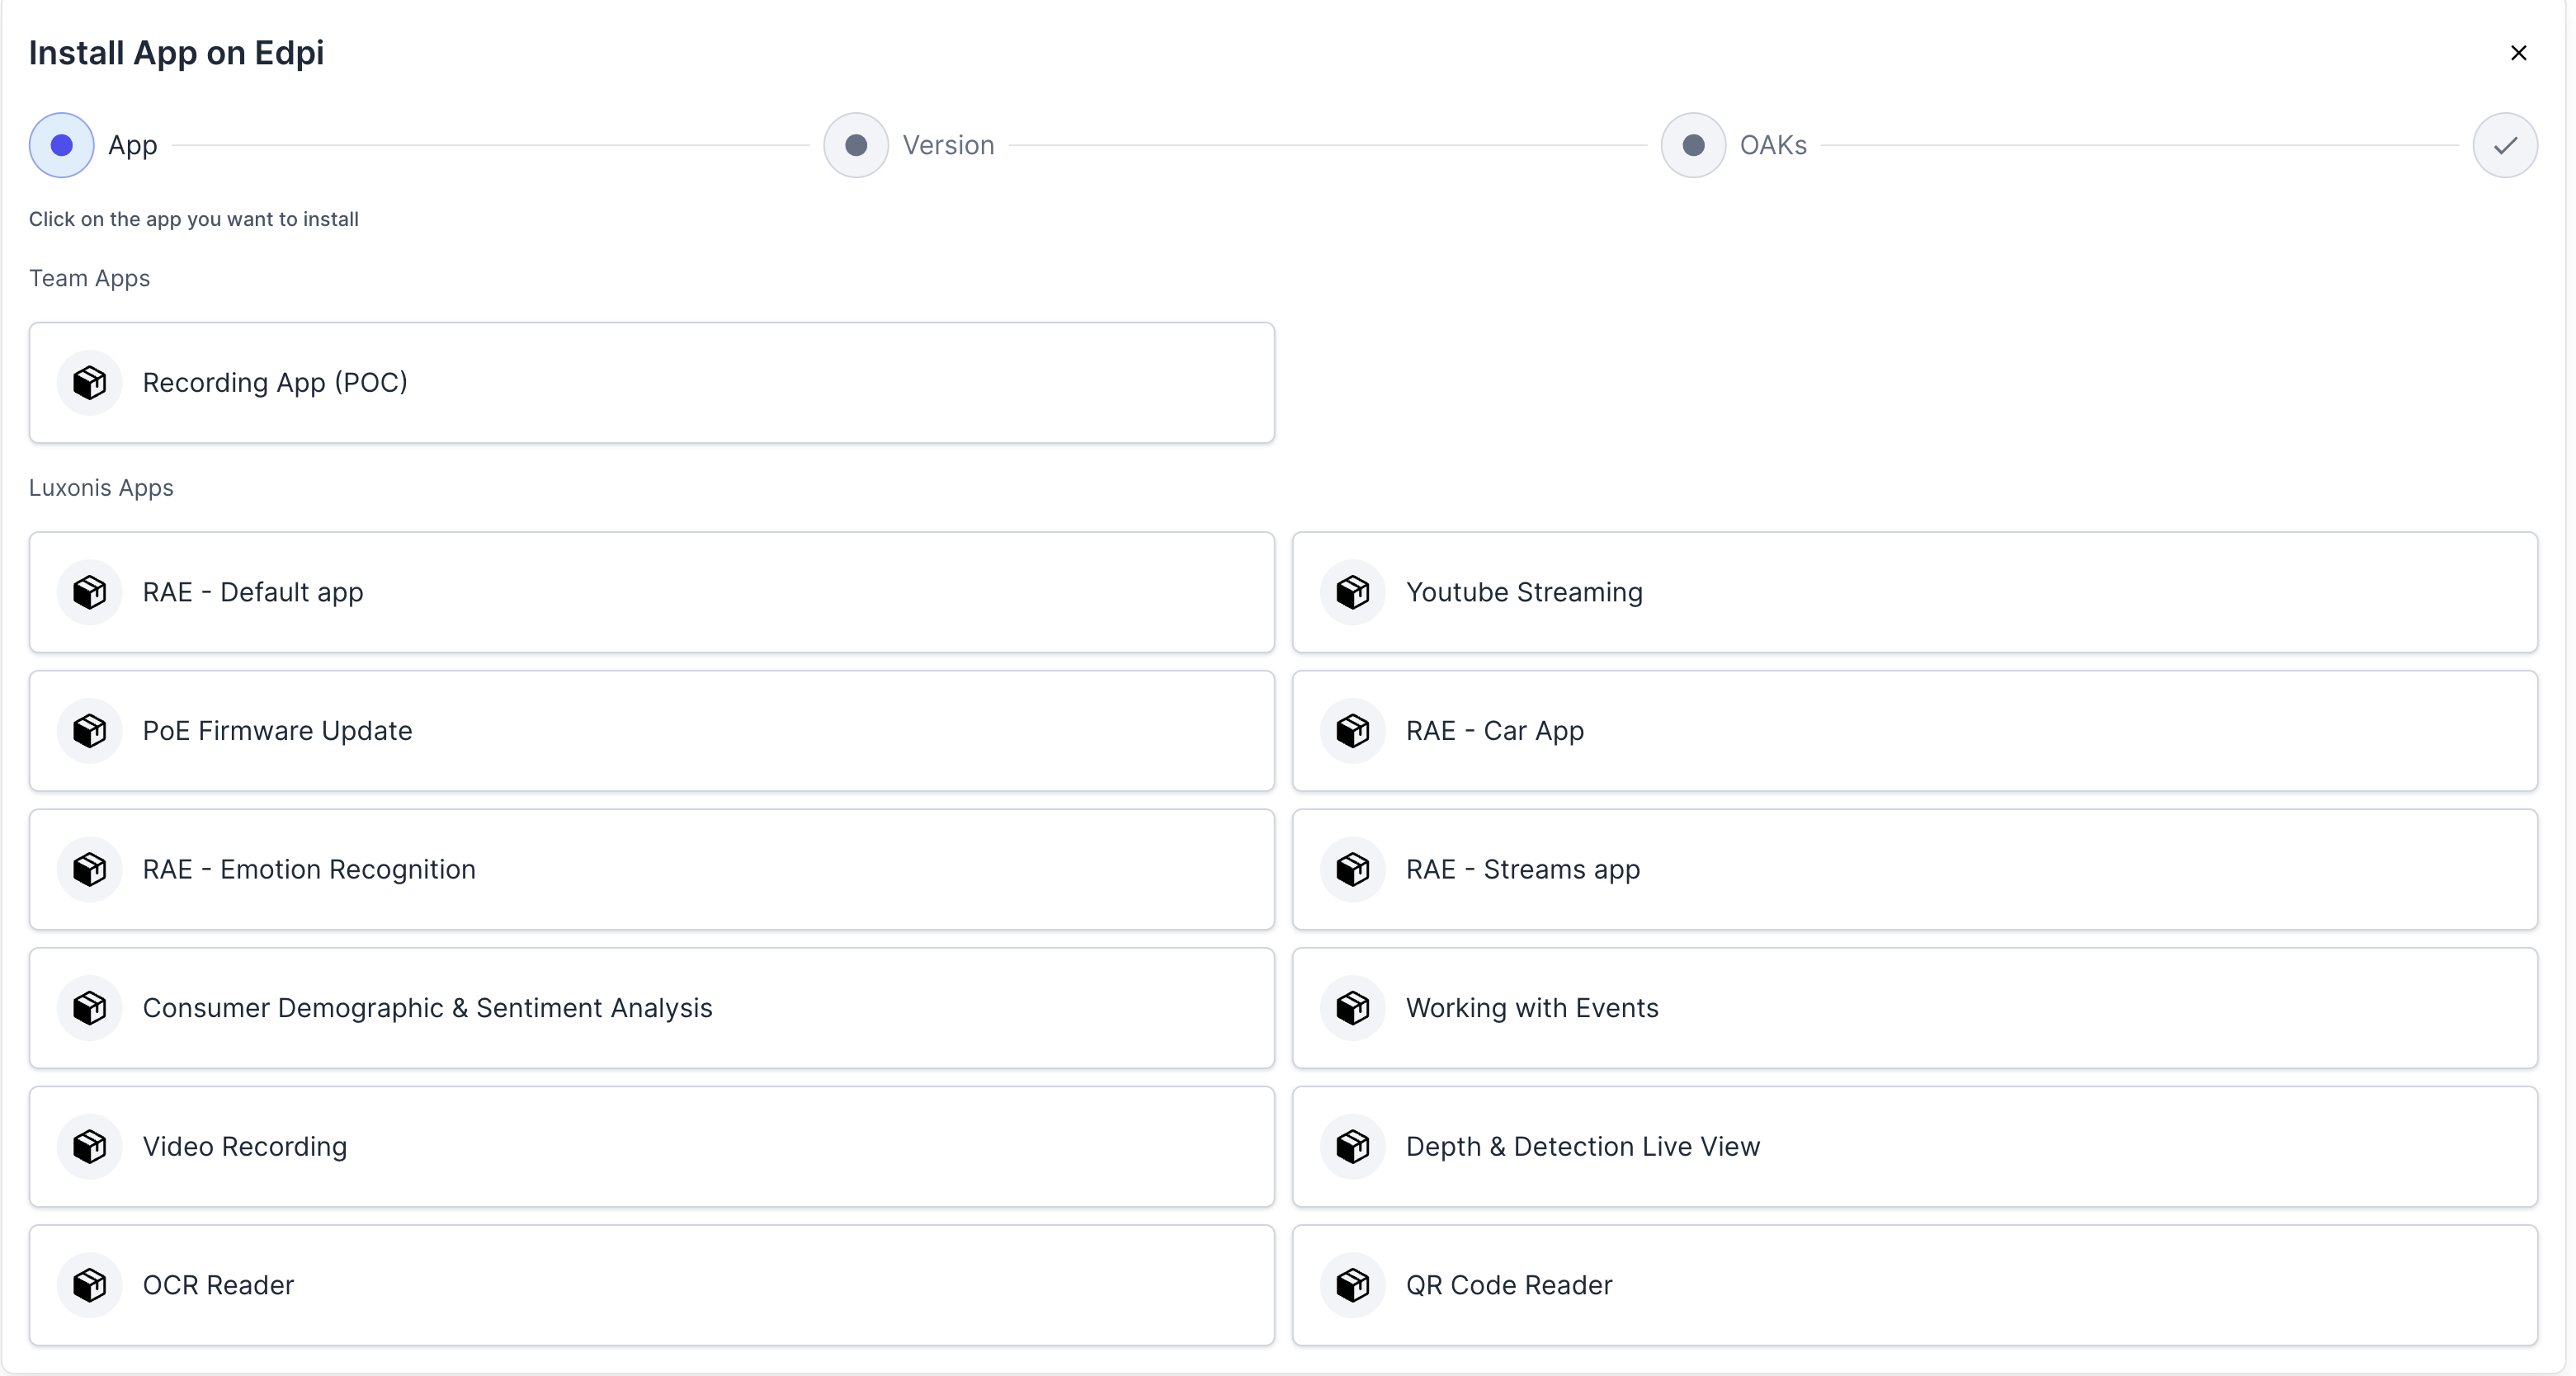Jump to the OAKs step indicator
2576x1376 pixels.
pos(1693,146)
